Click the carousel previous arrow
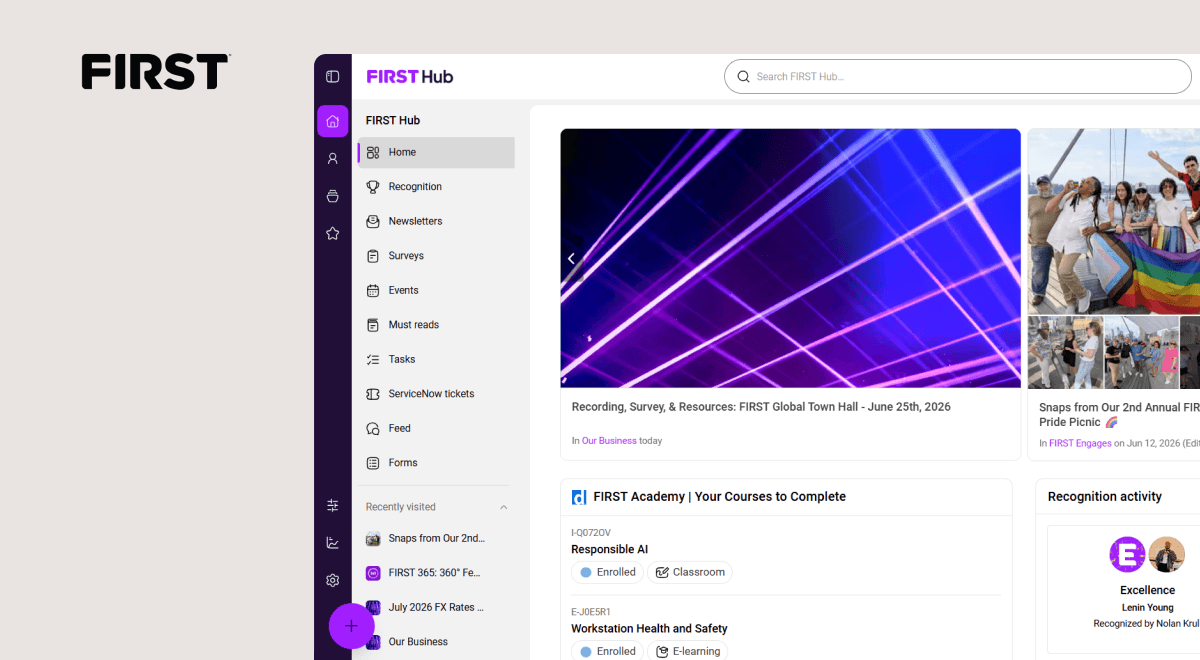The width and height of the screenshot is (1200, 660). pos(571,258)
